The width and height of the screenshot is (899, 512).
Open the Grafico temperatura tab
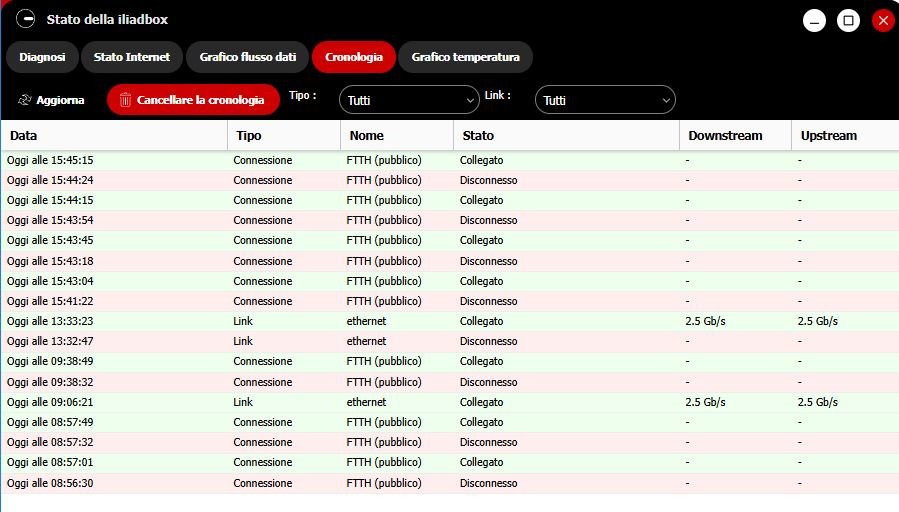466,57
